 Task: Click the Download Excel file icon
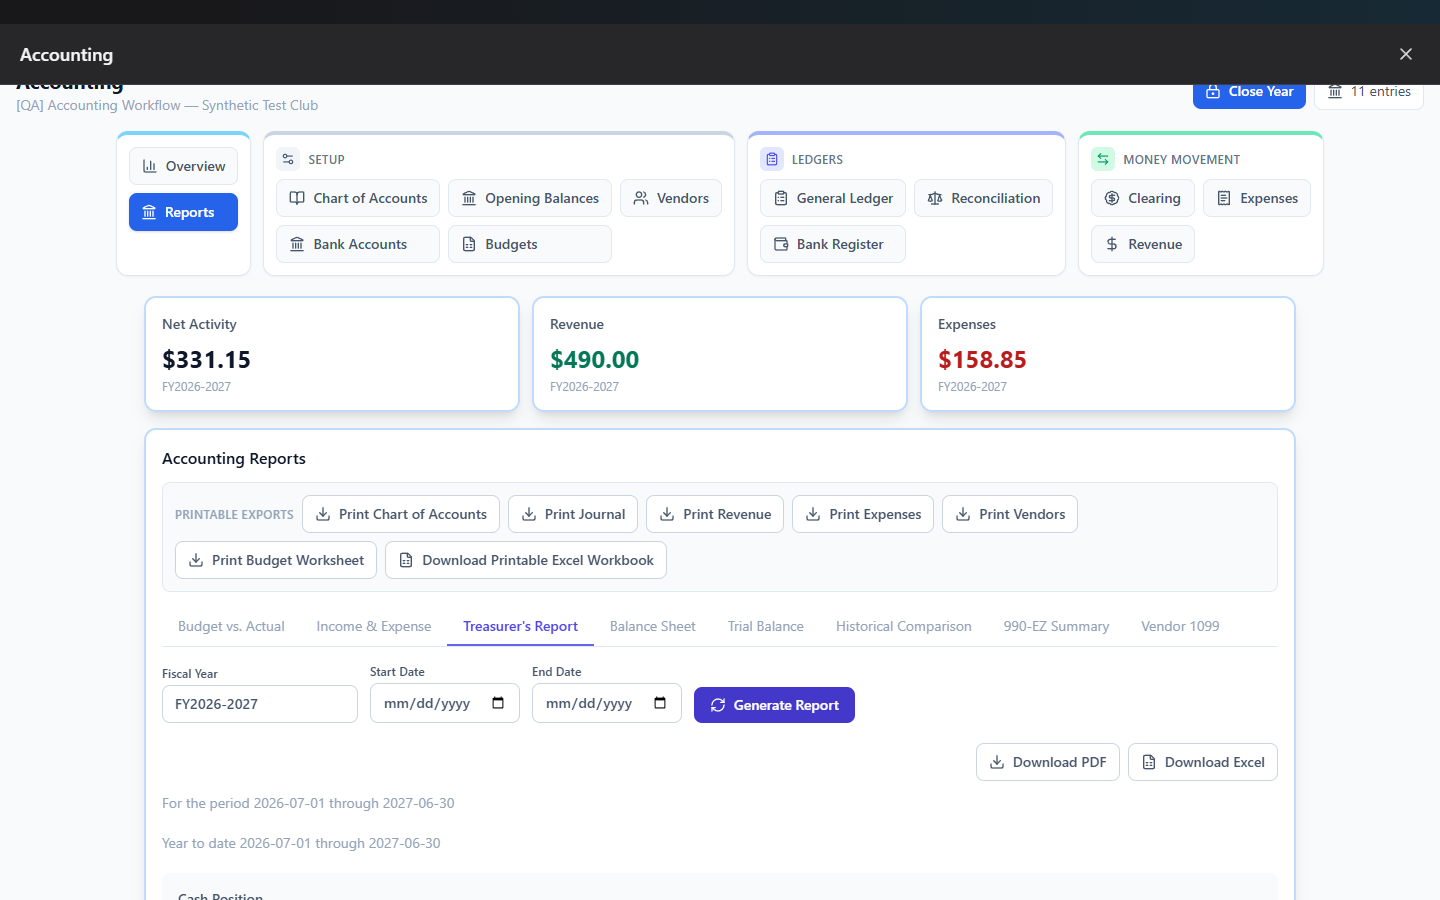[x=1149, y=762]
